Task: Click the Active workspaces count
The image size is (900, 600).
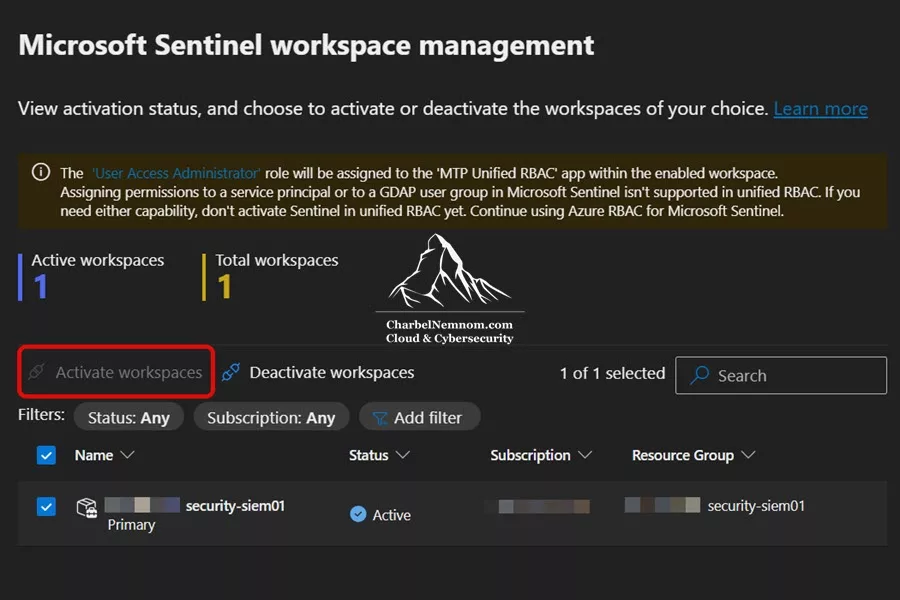Action: [40, 287]
